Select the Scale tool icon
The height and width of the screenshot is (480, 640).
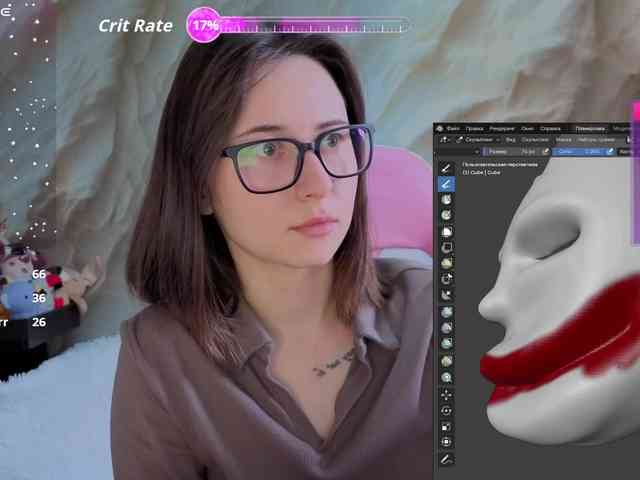pyautogui.click(x=446, y=426)
